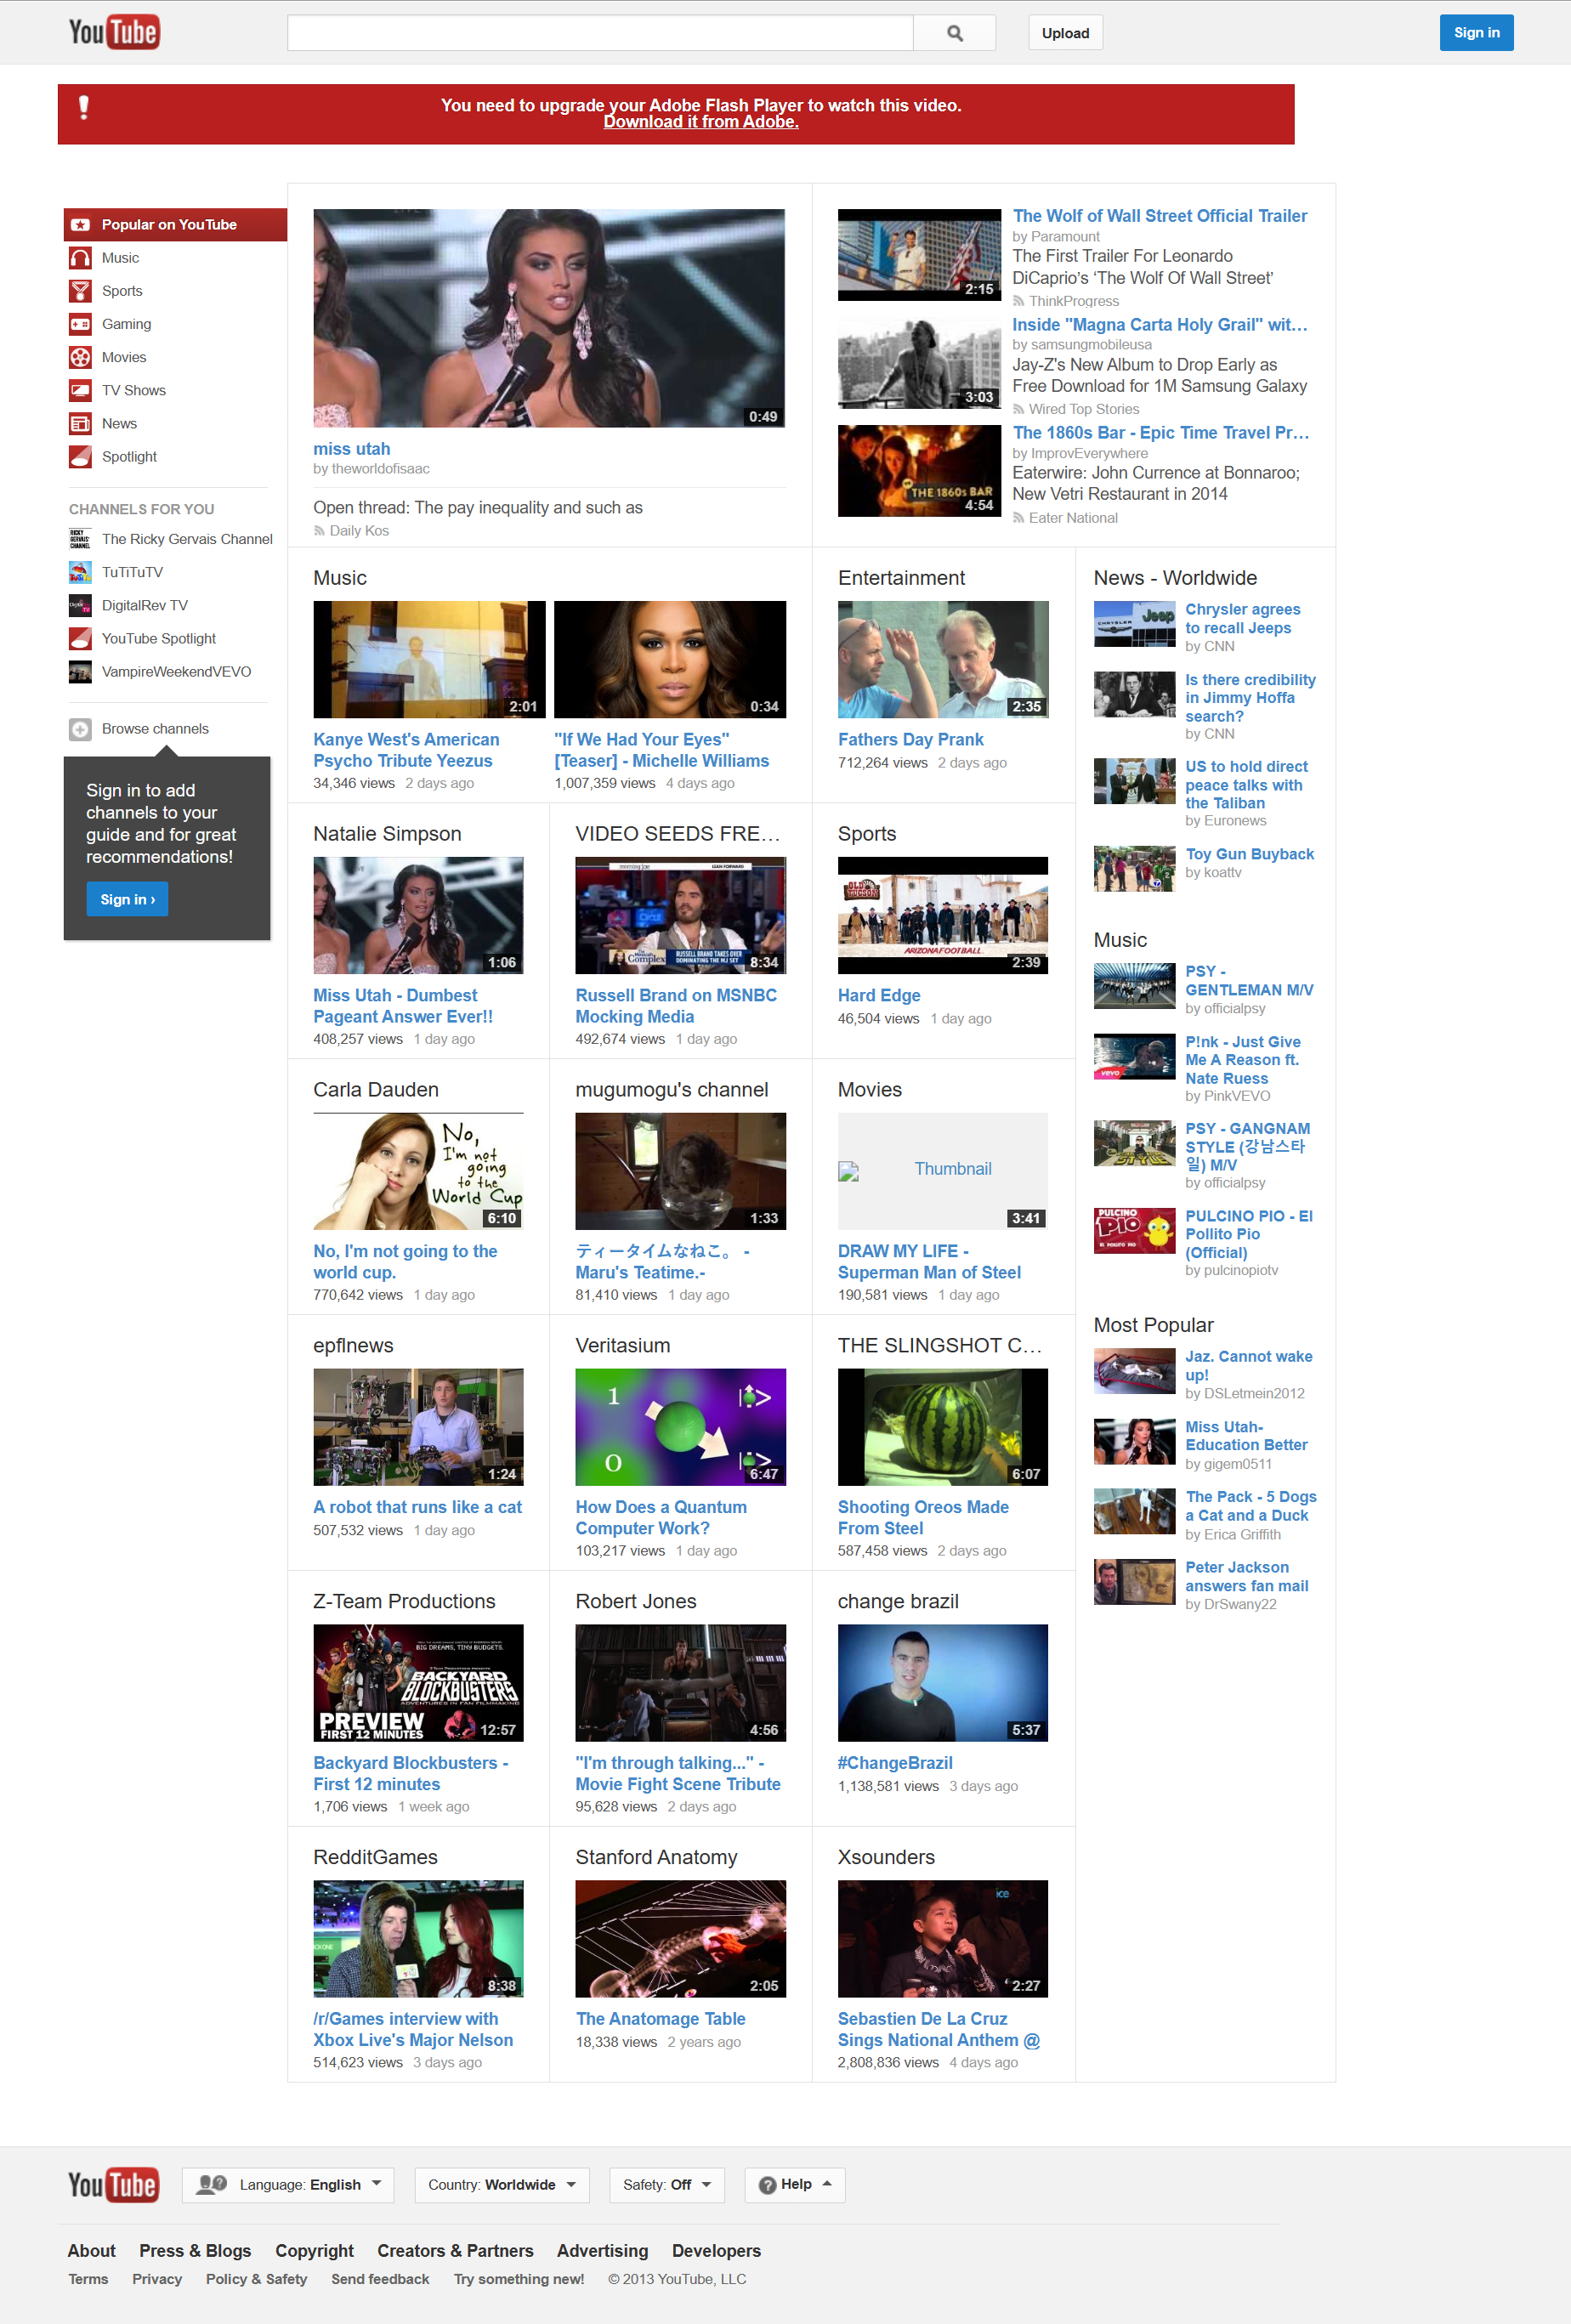Click the Copyright footer link
1571x2324 pixels.
tap(314, 2251)
